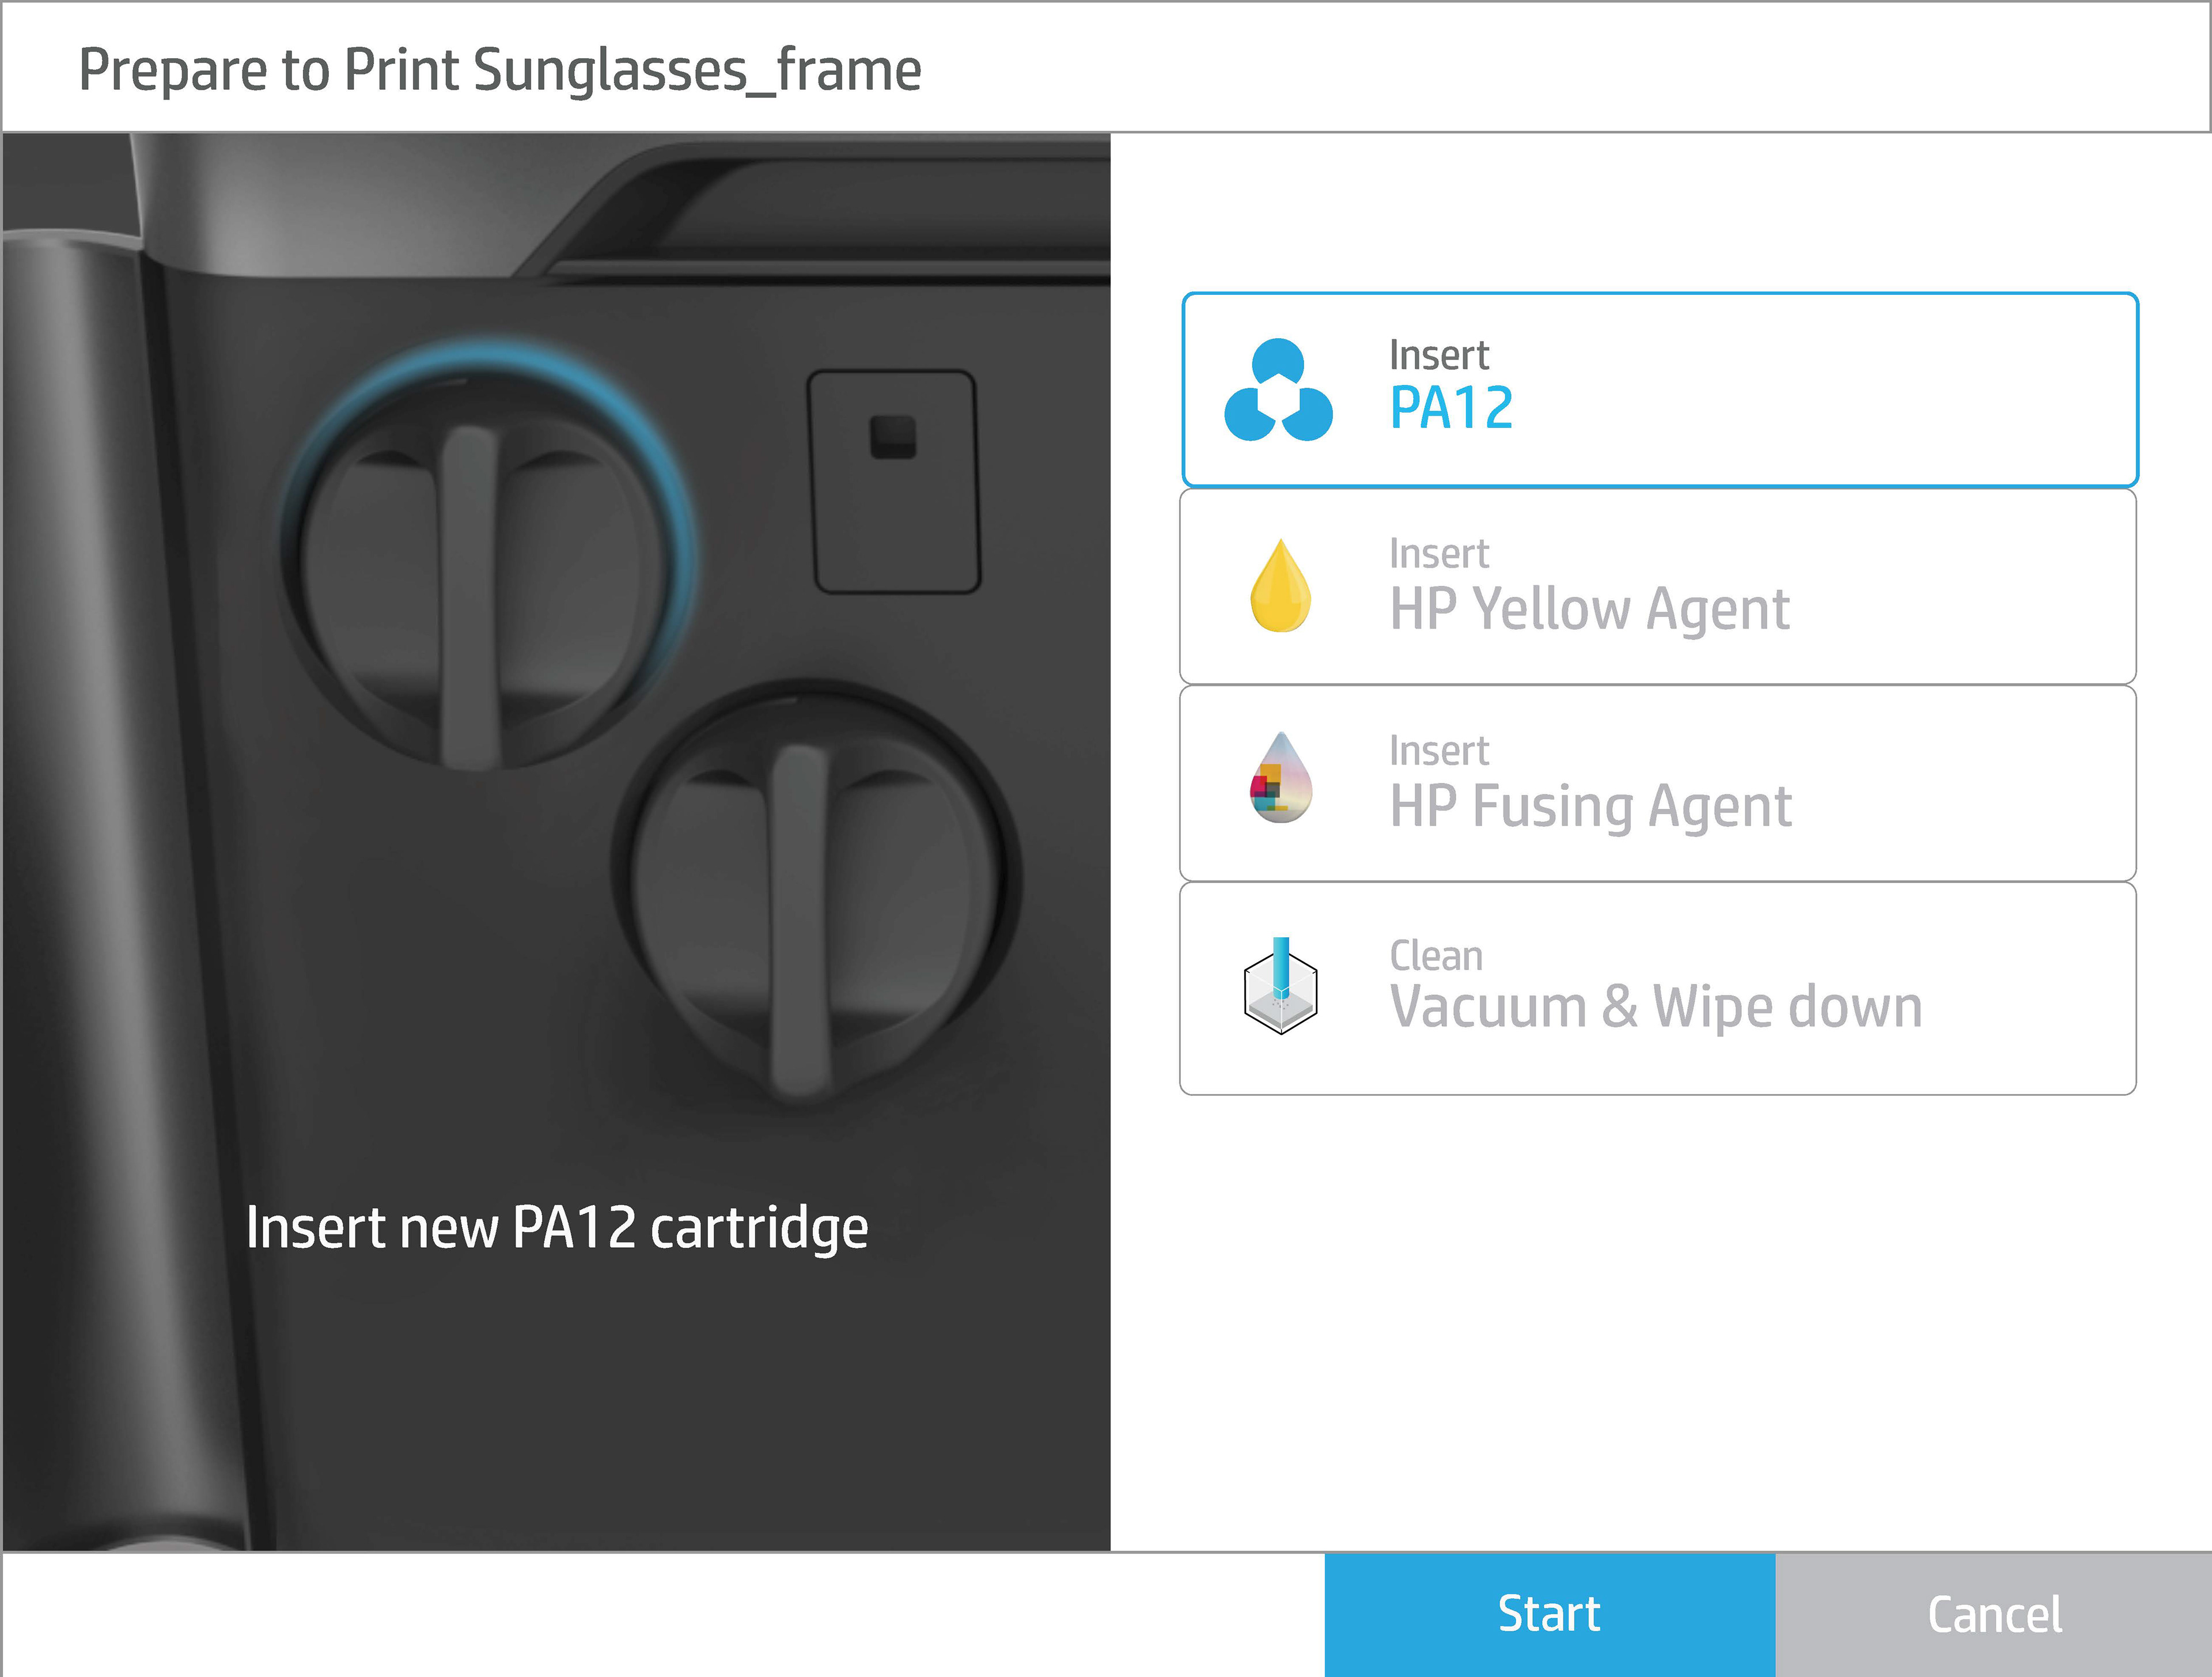Click the word 'Insert' above PA12
The height and width of the screenshot is (1677, 2212).
pos(1438,355)
